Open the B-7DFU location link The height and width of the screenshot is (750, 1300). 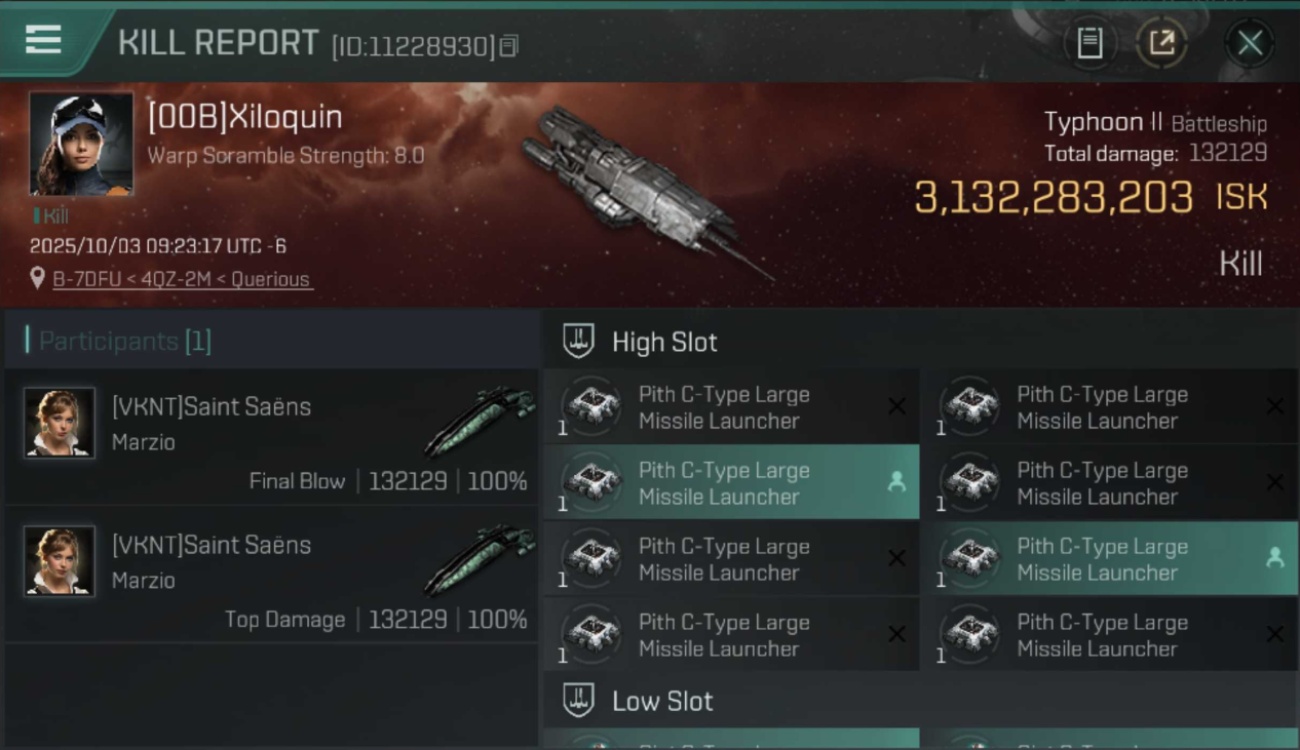[x=182, y=279]
